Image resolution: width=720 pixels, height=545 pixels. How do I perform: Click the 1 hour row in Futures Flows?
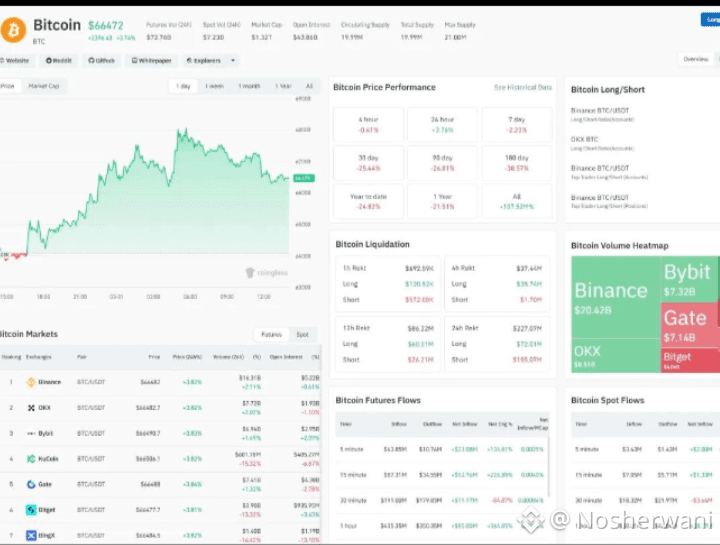[x=442, y=526]
